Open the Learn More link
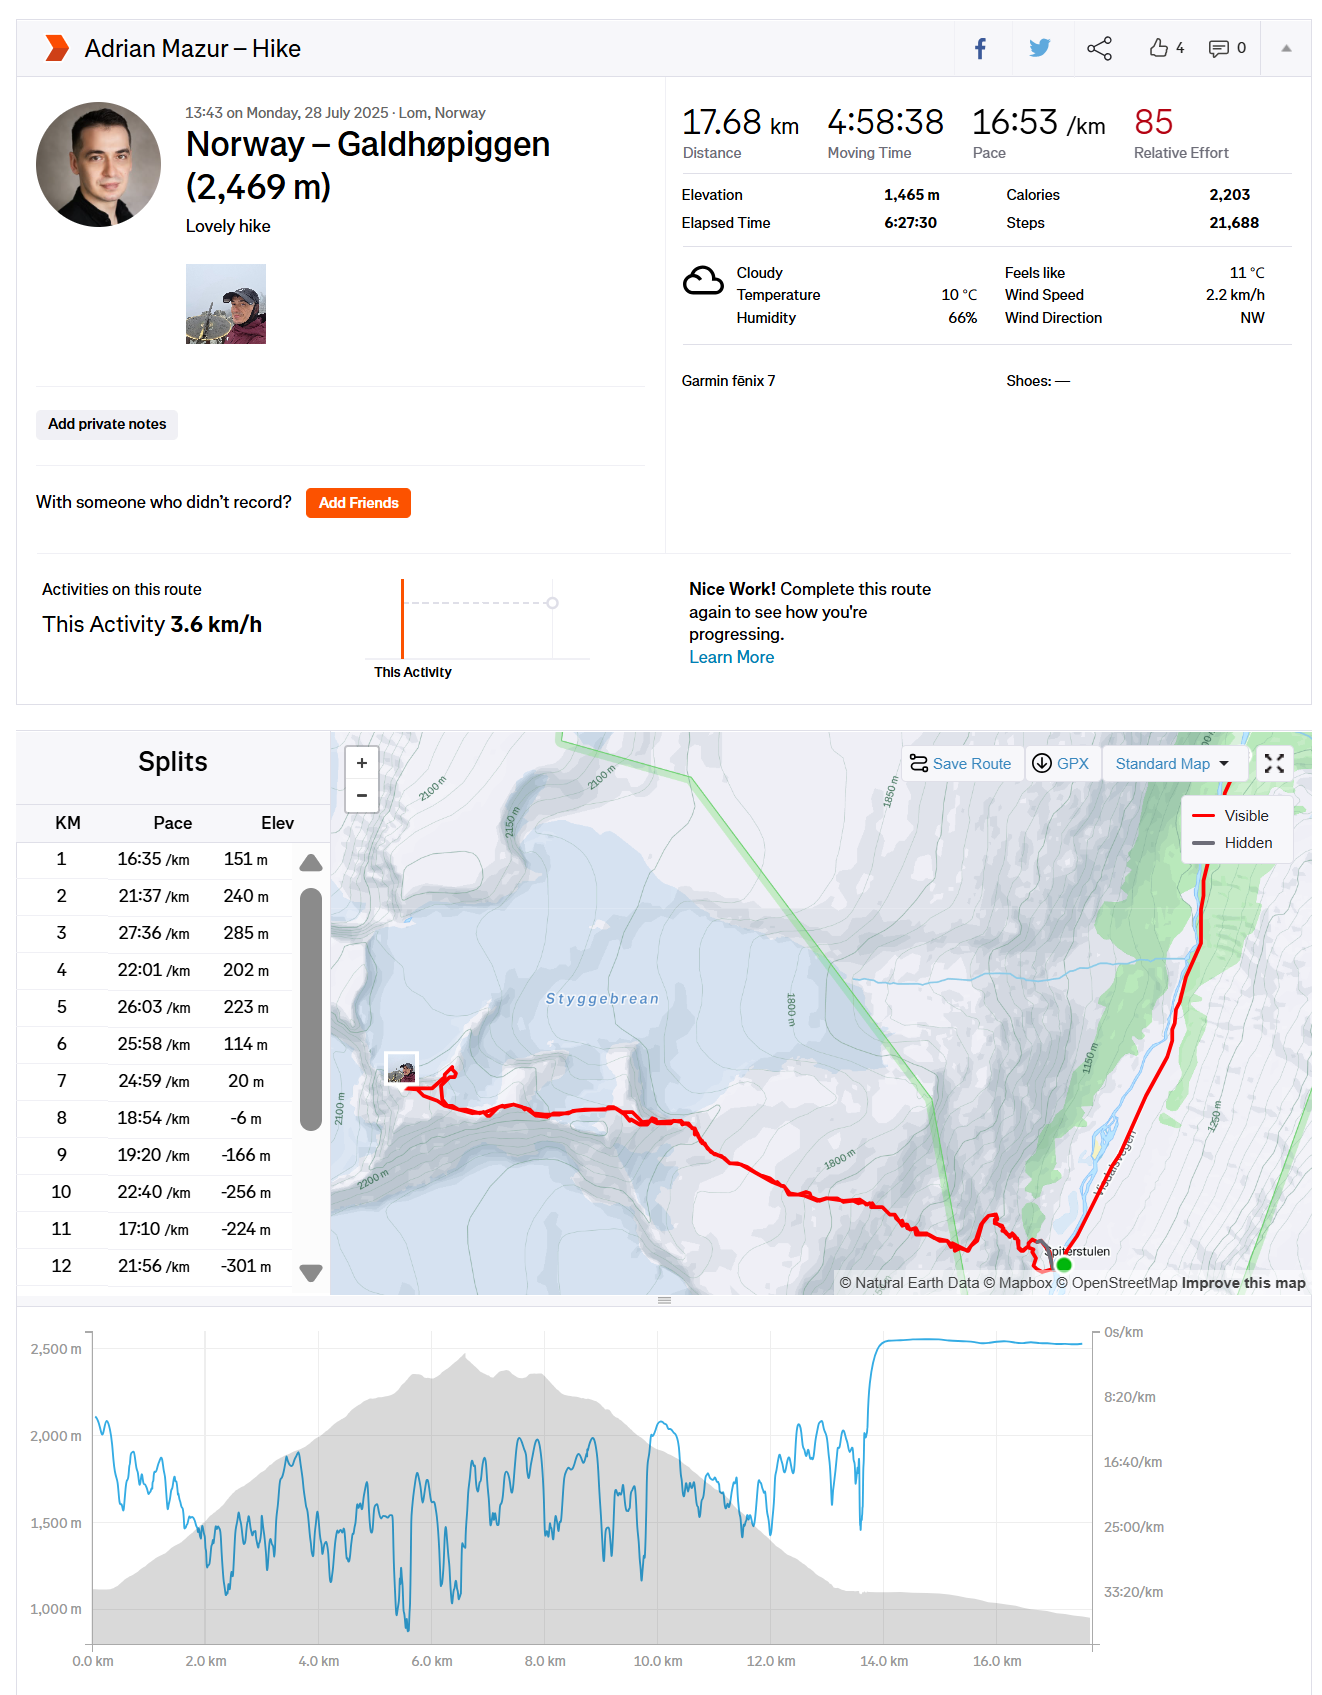Screen dimensions: 1322x1695 click(731, 657)
